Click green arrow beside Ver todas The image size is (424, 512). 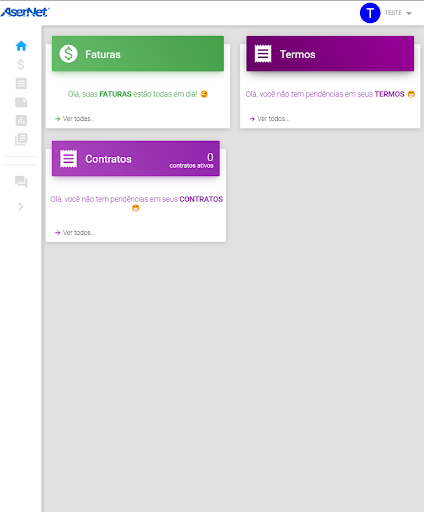point(58,119)
